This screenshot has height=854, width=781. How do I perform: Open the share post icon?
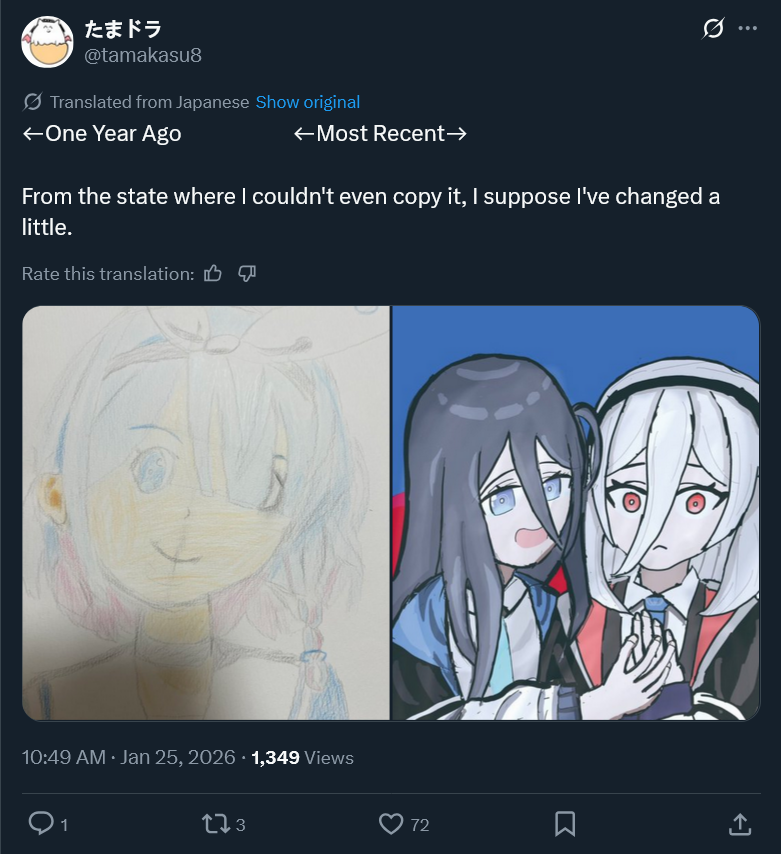[x=740, y=824]
